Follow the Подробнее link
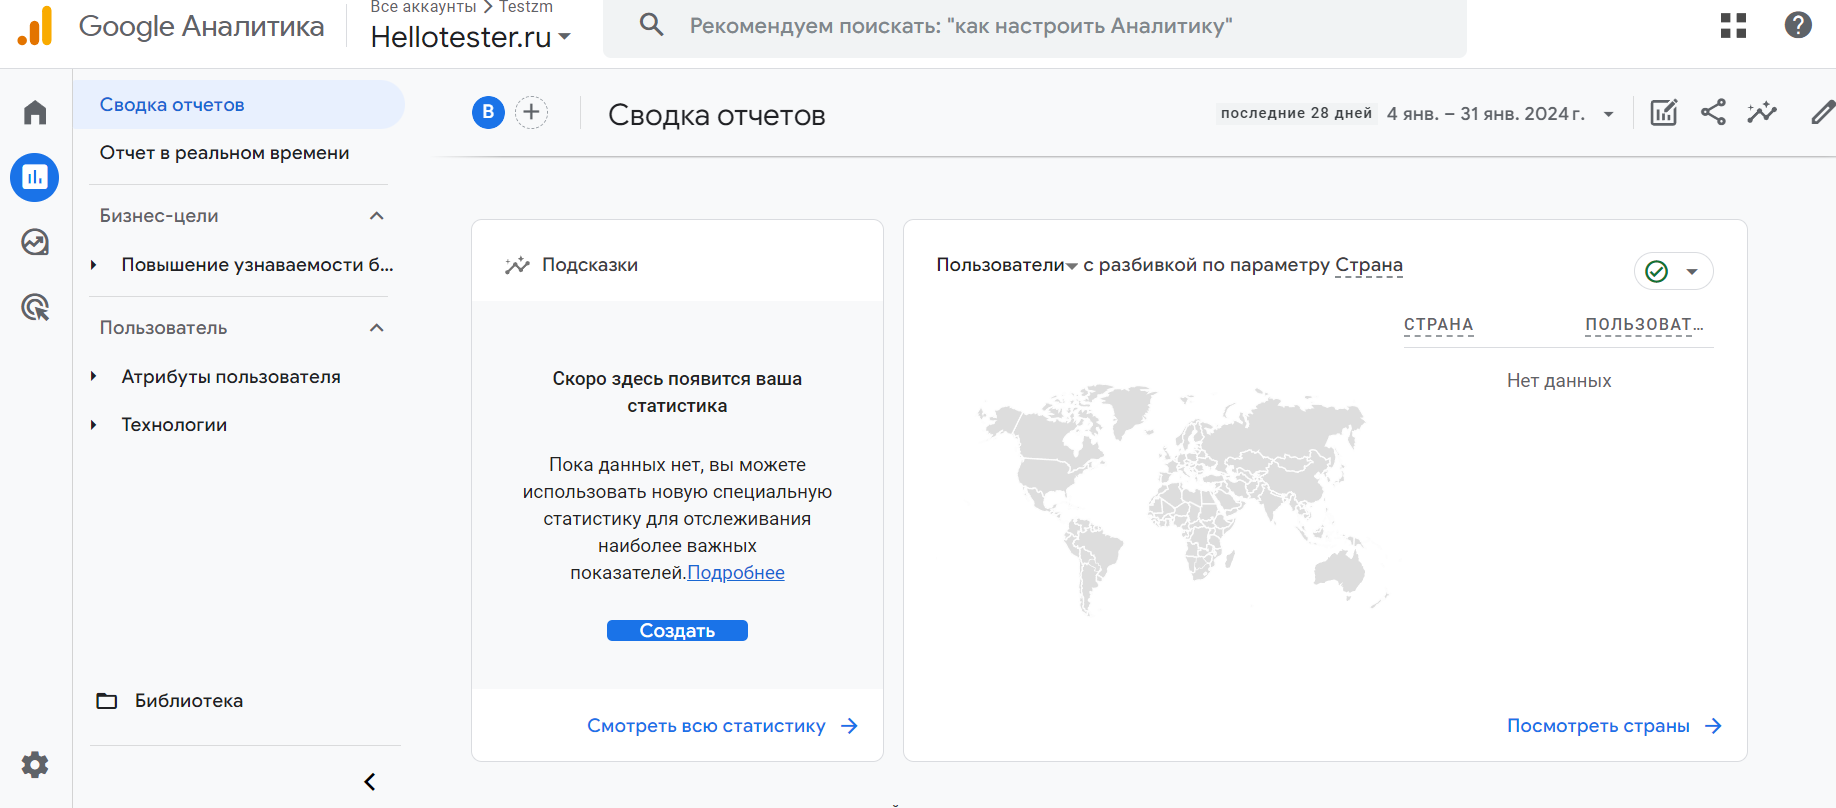The image size is (1836, 808). coord(736,573)
